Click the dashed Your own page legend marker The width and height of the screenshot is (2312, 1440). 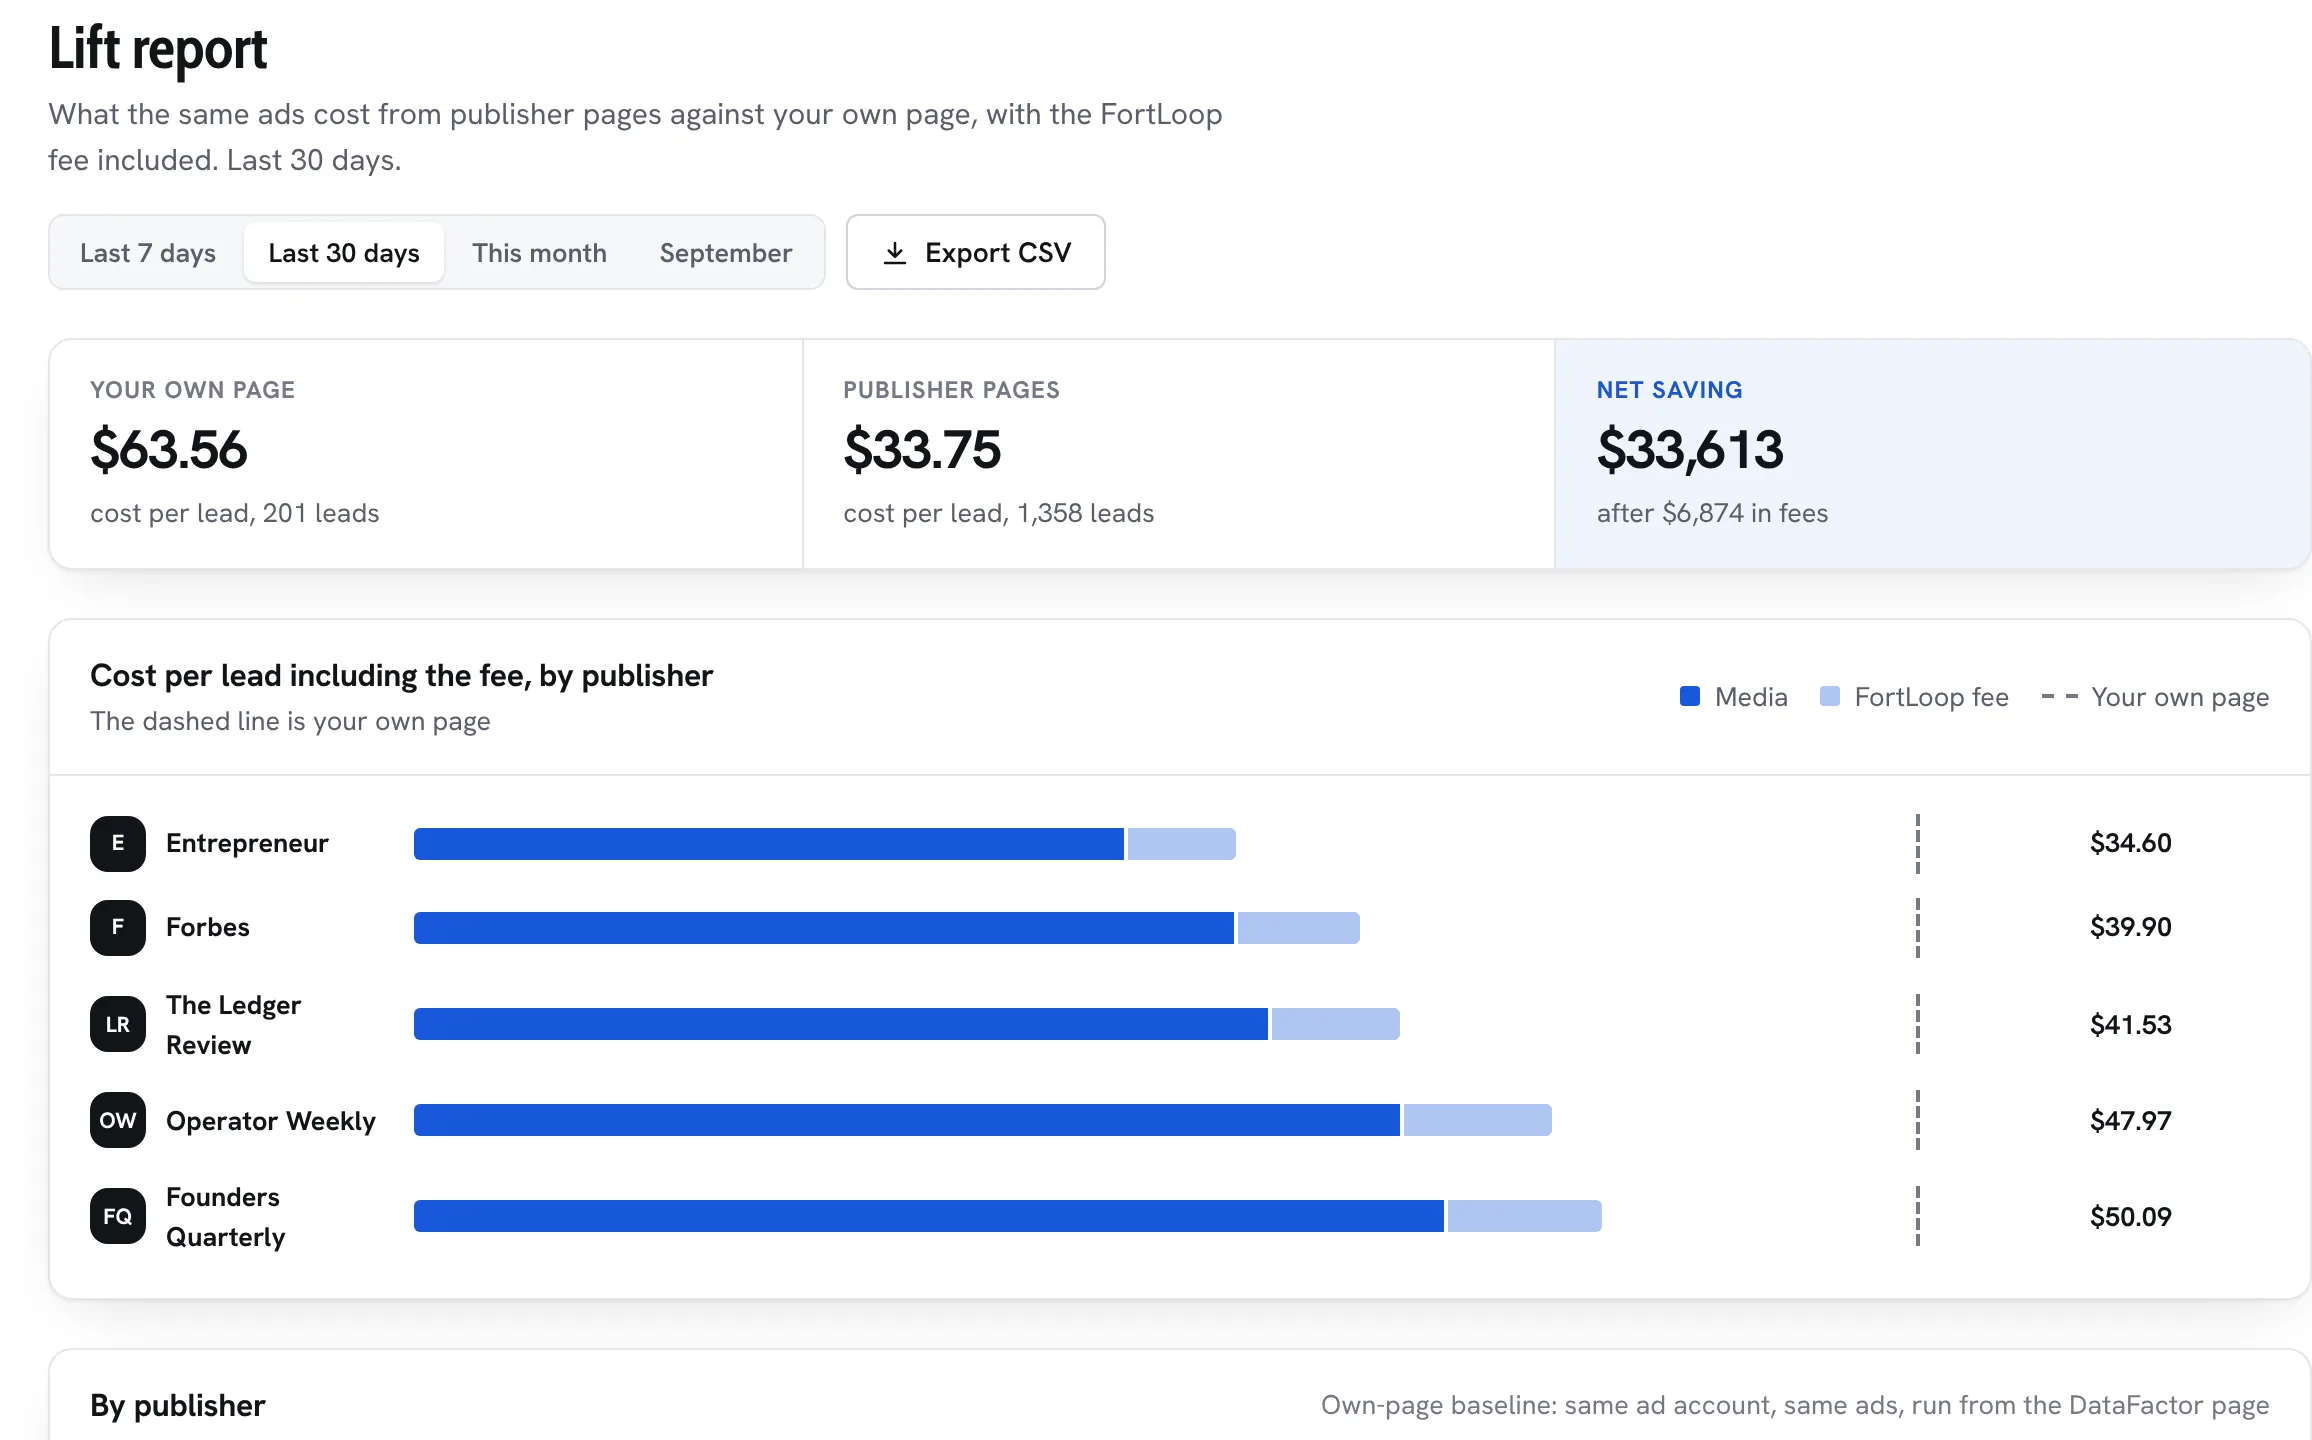pos(2060,696)
